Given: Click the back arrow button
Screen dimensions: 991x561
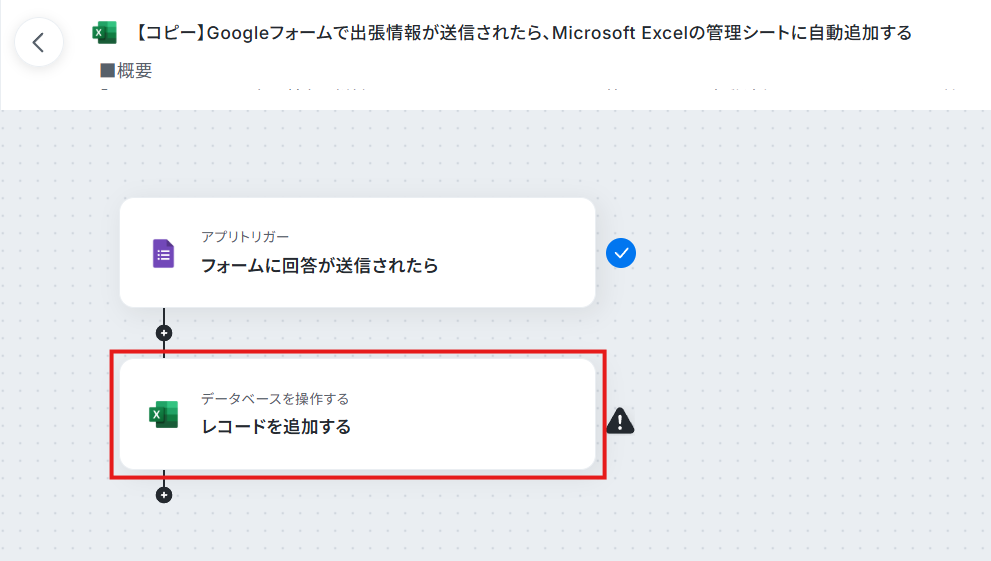Looking at the screenshot, I should [x=39, y=42].
